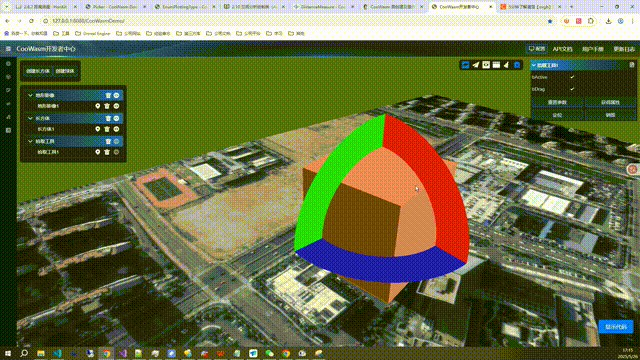Open the 用户手册 nav item
Screen dimensions: 640x360
(x=593, y=49)
